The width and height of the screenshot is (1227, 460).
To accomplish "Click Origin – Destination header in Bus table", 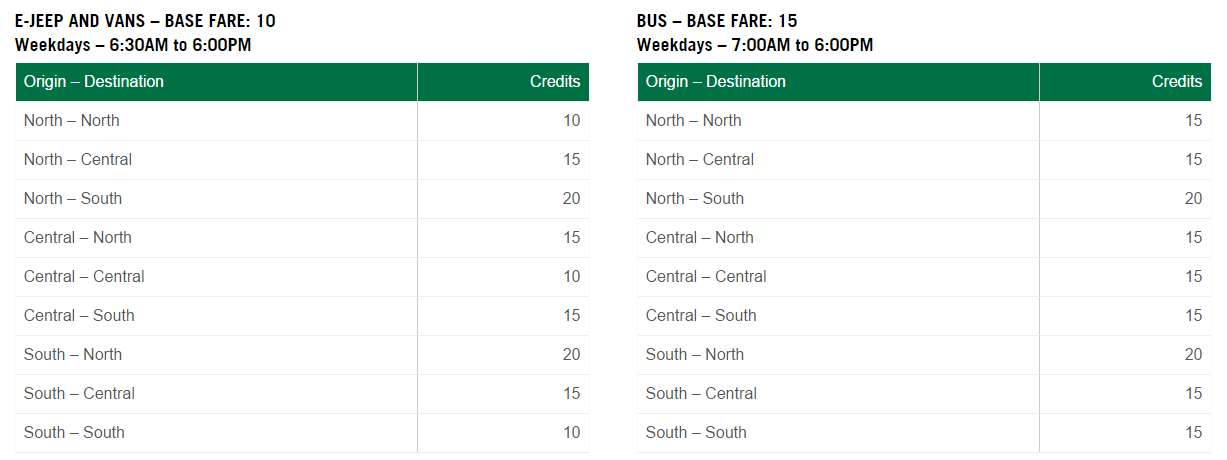I will coord(716,82).
